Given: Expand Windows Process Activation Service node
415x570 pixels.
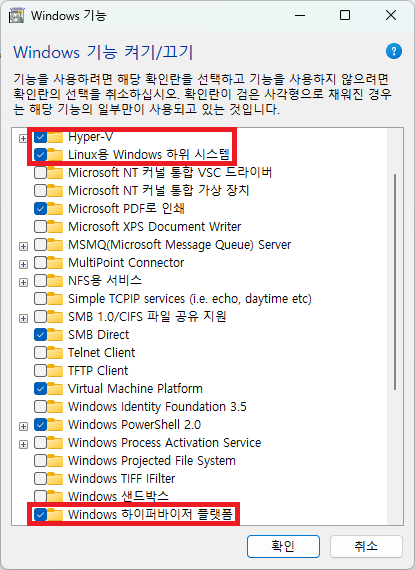Looking at the screenshot, I should coord(23,444).
